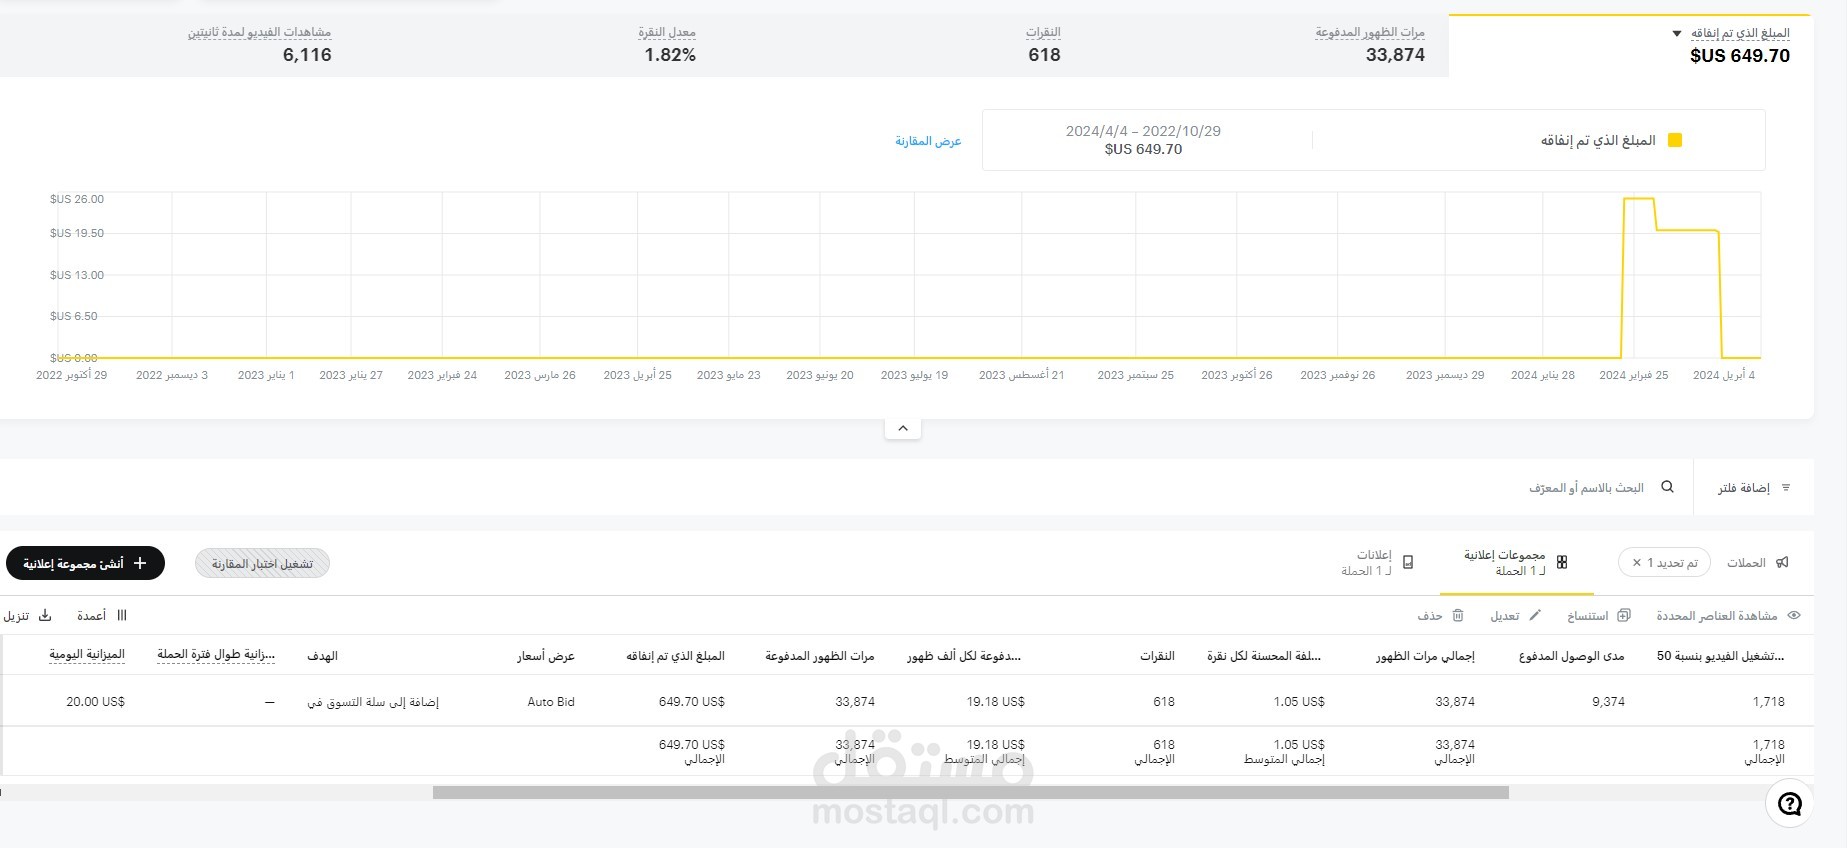The image size is (1847, 848).
Task: Click the pencil edit icon (تعديل)
Action: point(1535,616)
